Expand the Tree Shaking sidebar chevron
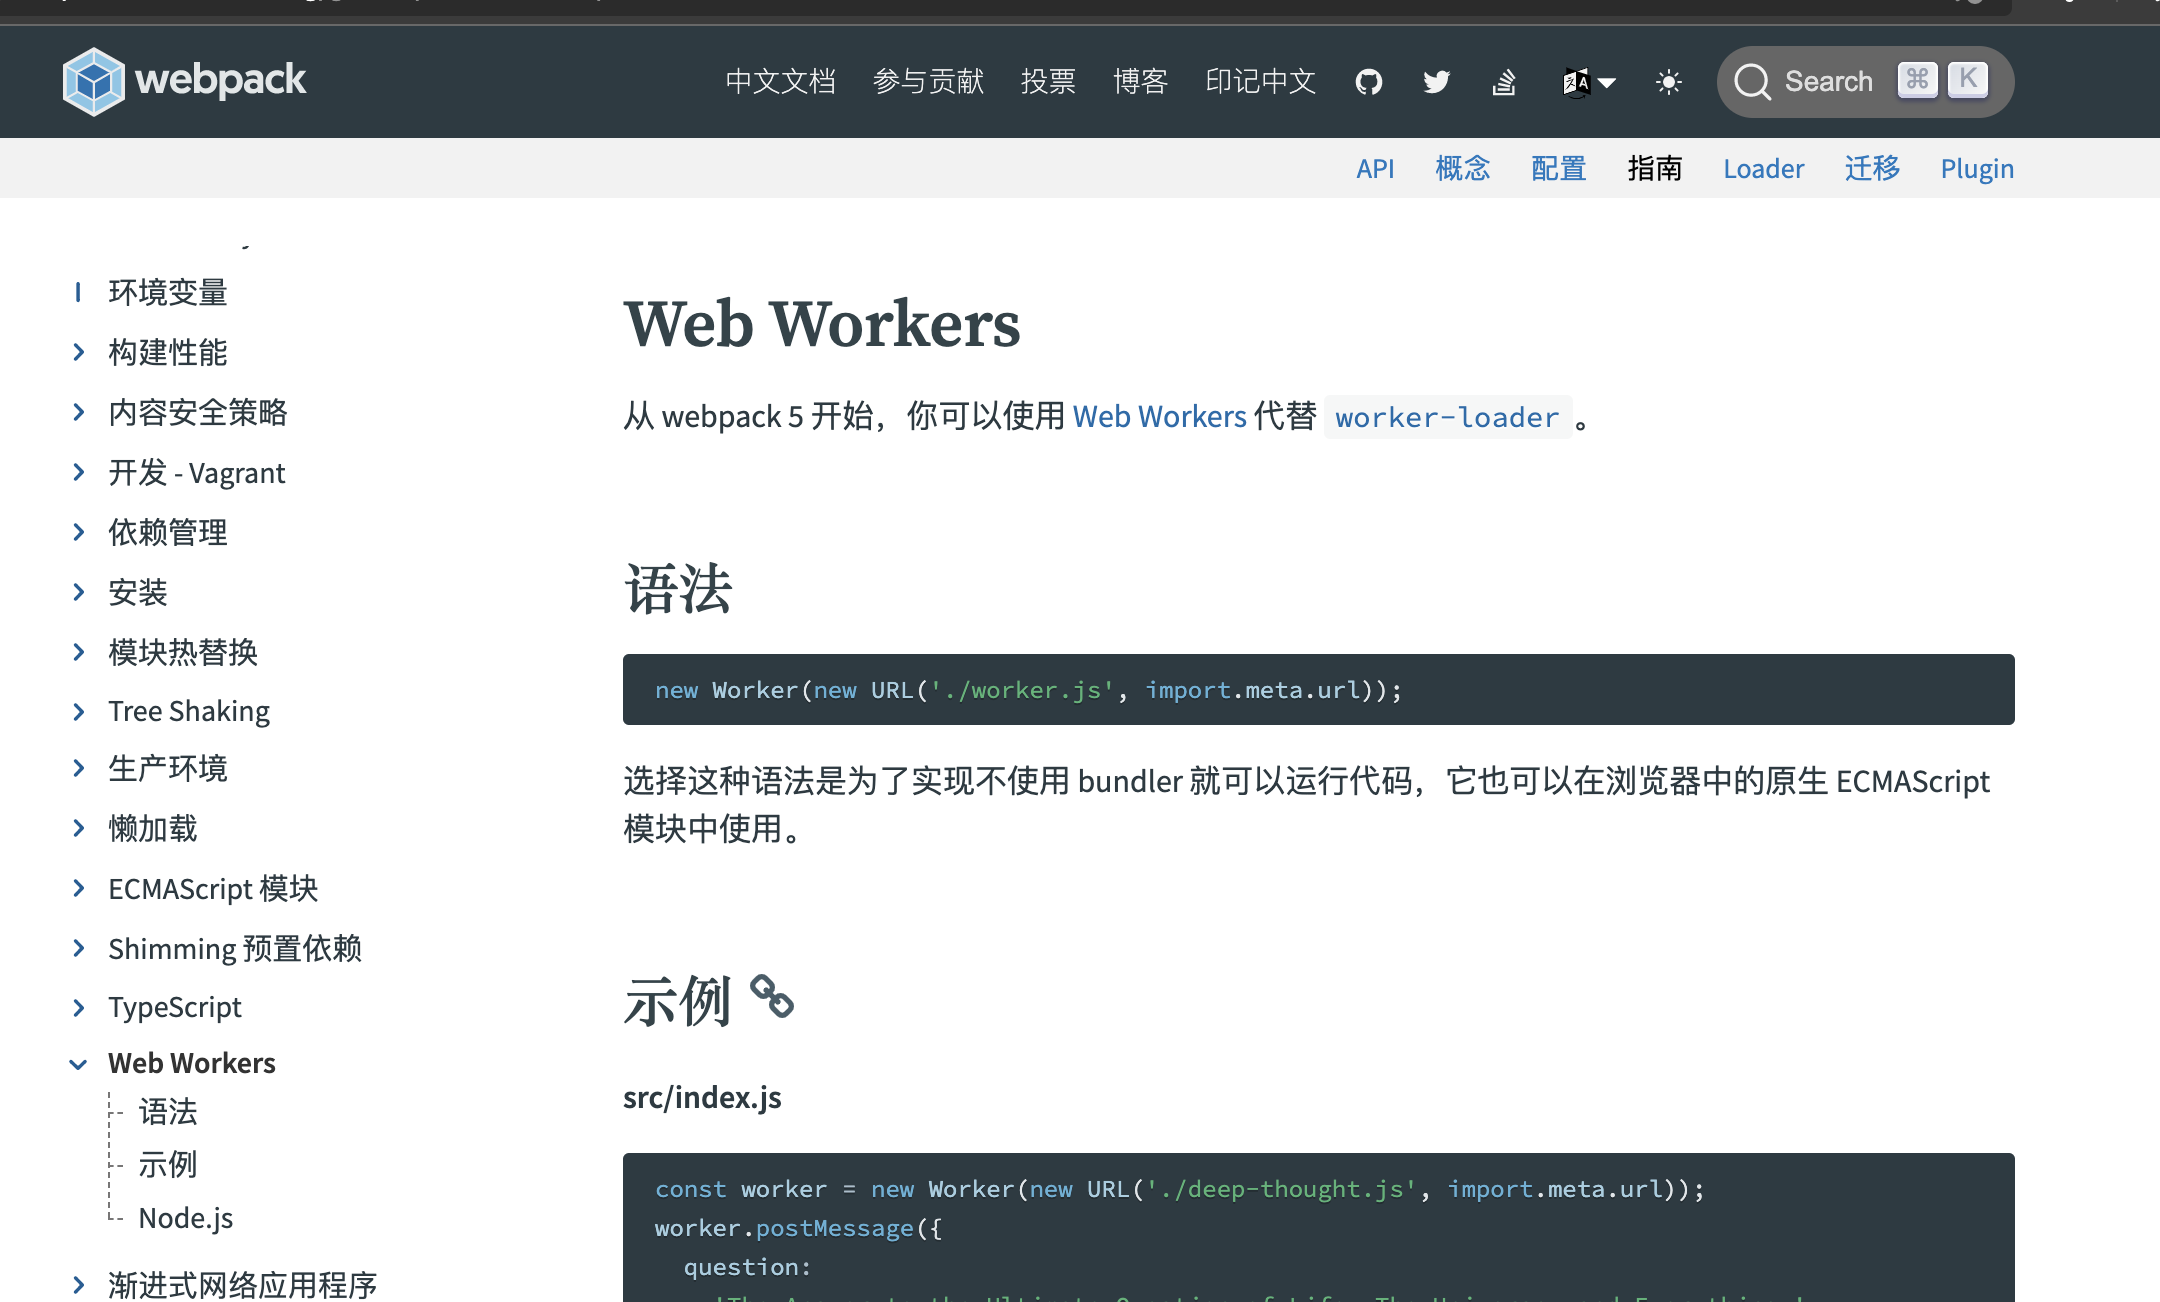 point(78,711)
